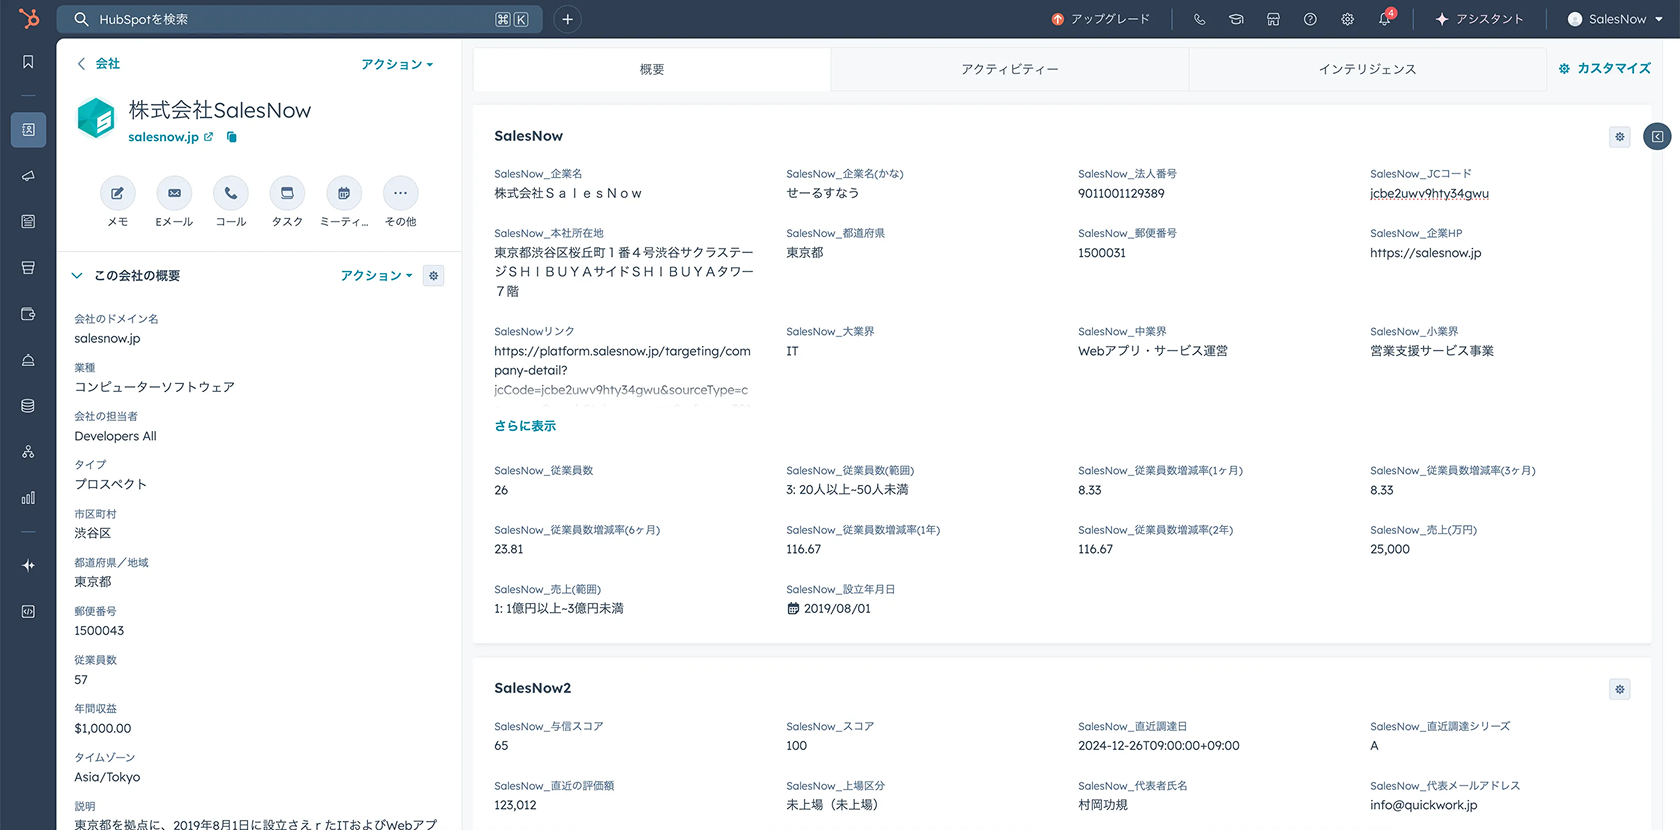
Task: Copy the salesnow.jp domain icon
Action: pyautogui.click(x=232, y=137)
